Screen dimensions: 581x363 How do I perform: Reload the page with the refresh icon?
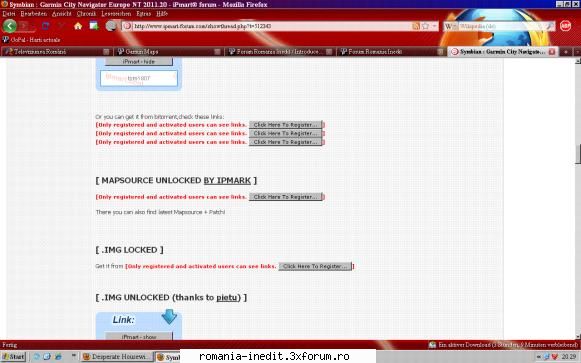[x=46, y=26]
